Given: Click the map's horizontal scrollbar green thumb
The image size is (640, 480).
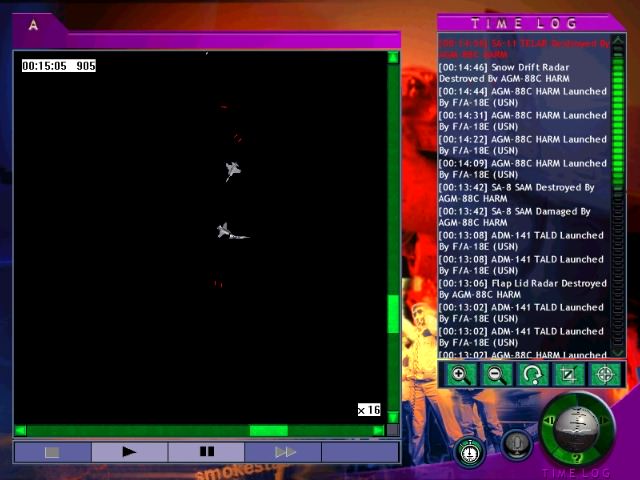Looking at the screenshot, I should [268, 430].
